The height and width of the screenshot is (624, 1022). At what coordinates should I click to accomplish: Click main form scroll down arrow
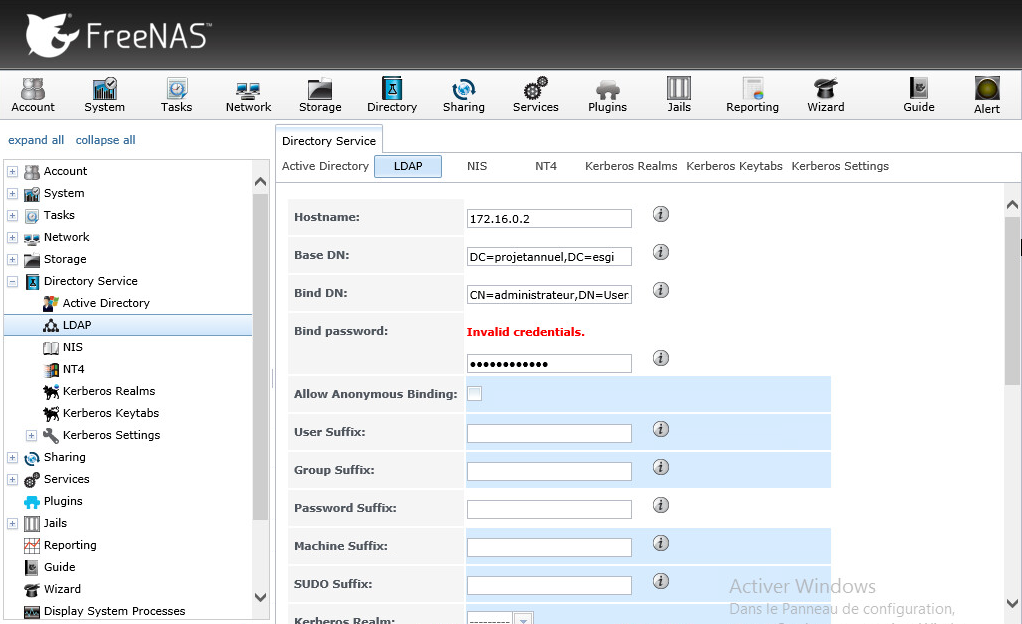1012,602
